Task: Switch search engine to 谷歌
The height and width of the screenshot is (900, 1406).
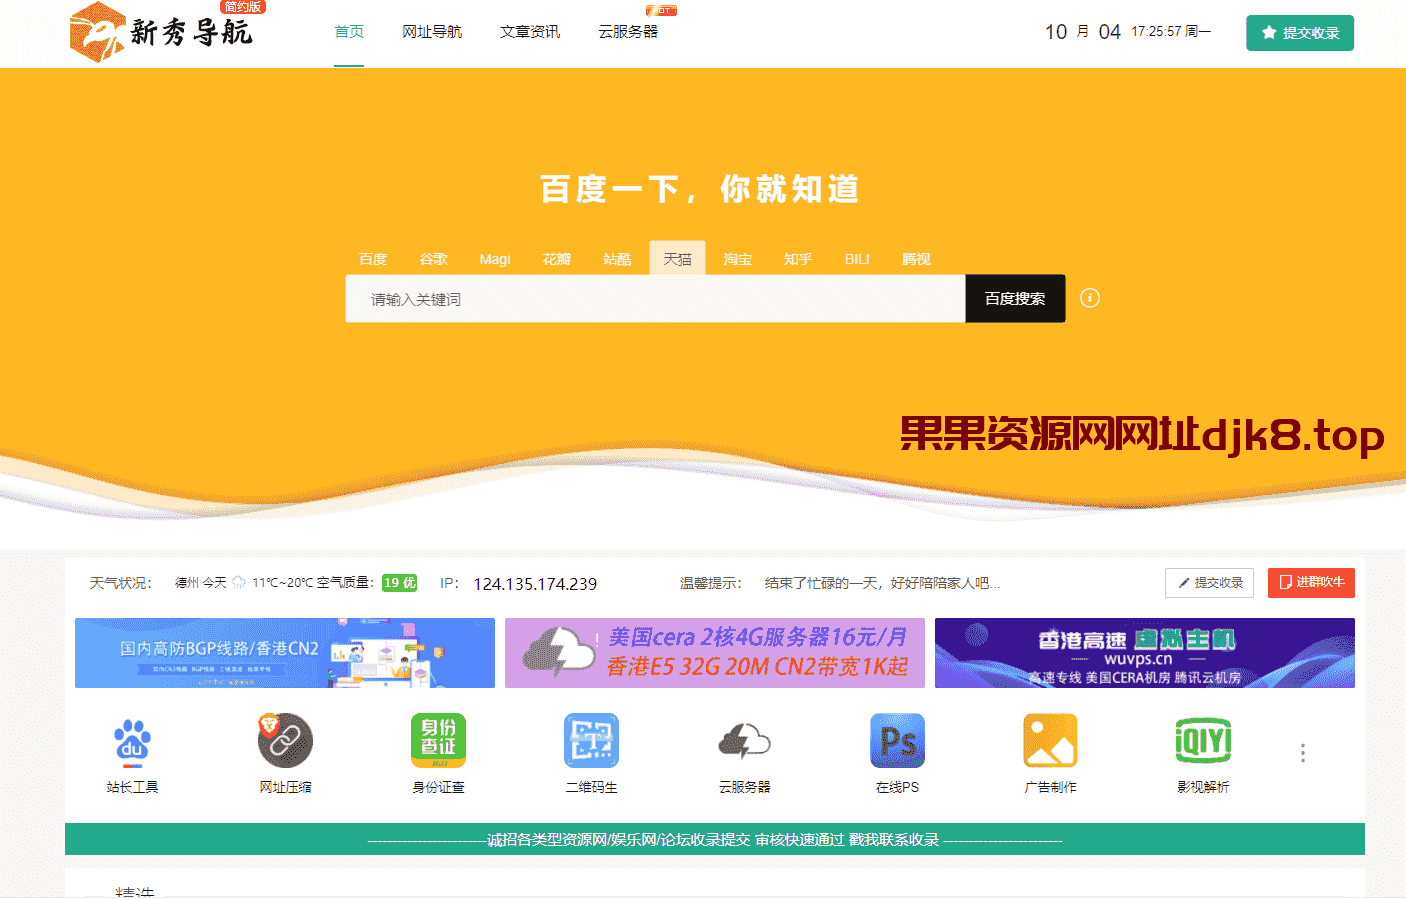Action: pos(434,259)
